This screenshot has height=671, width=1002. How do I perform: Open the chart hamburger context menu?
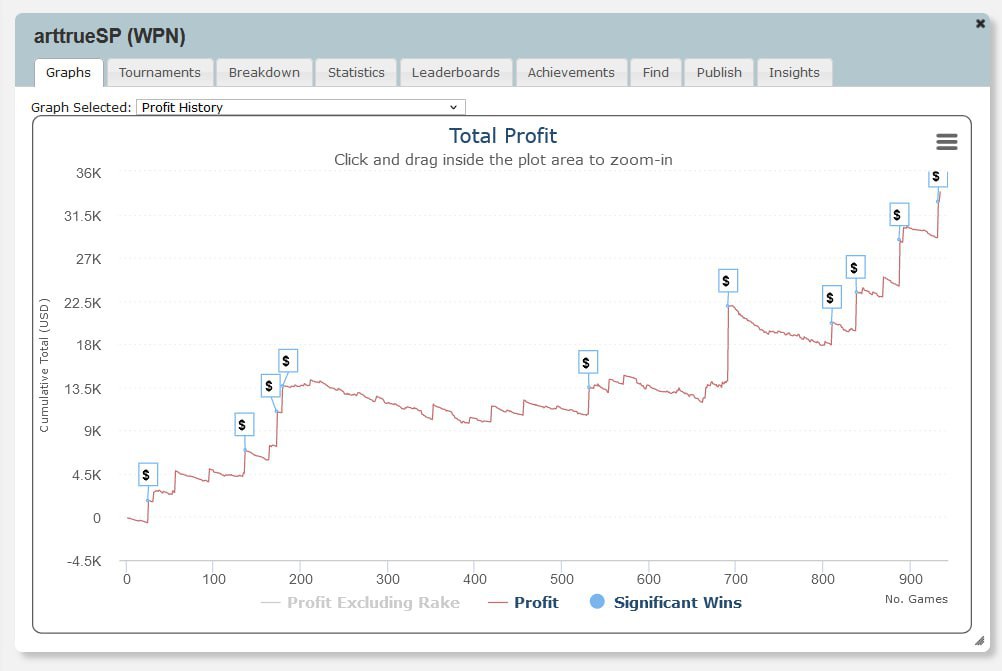[946, 142]
